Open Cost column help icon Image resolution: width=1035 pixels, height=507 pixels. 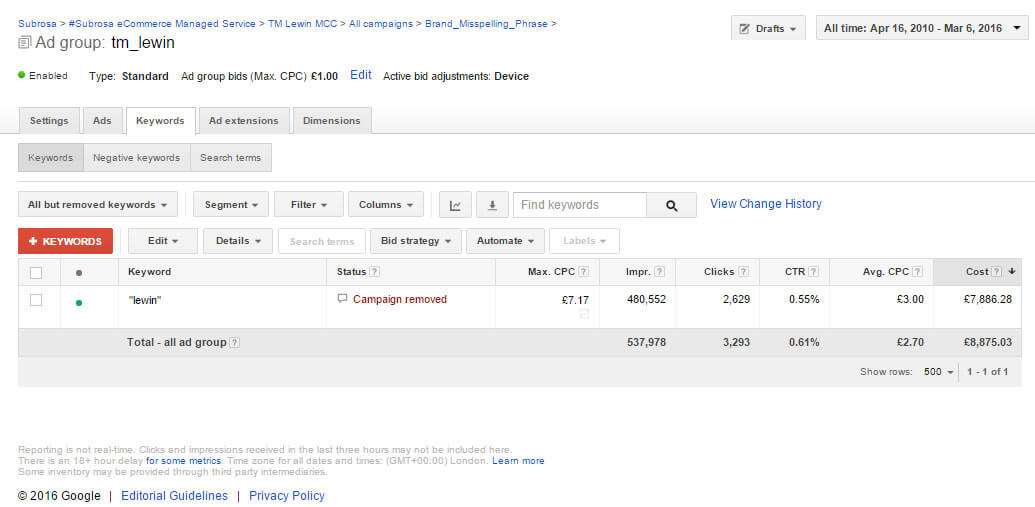tap(996, 272)
